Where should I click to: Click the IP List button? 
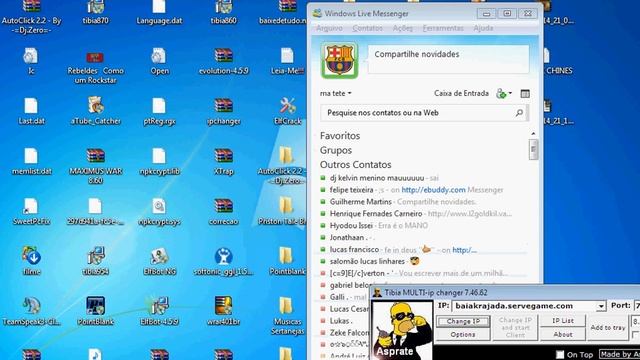563,321
